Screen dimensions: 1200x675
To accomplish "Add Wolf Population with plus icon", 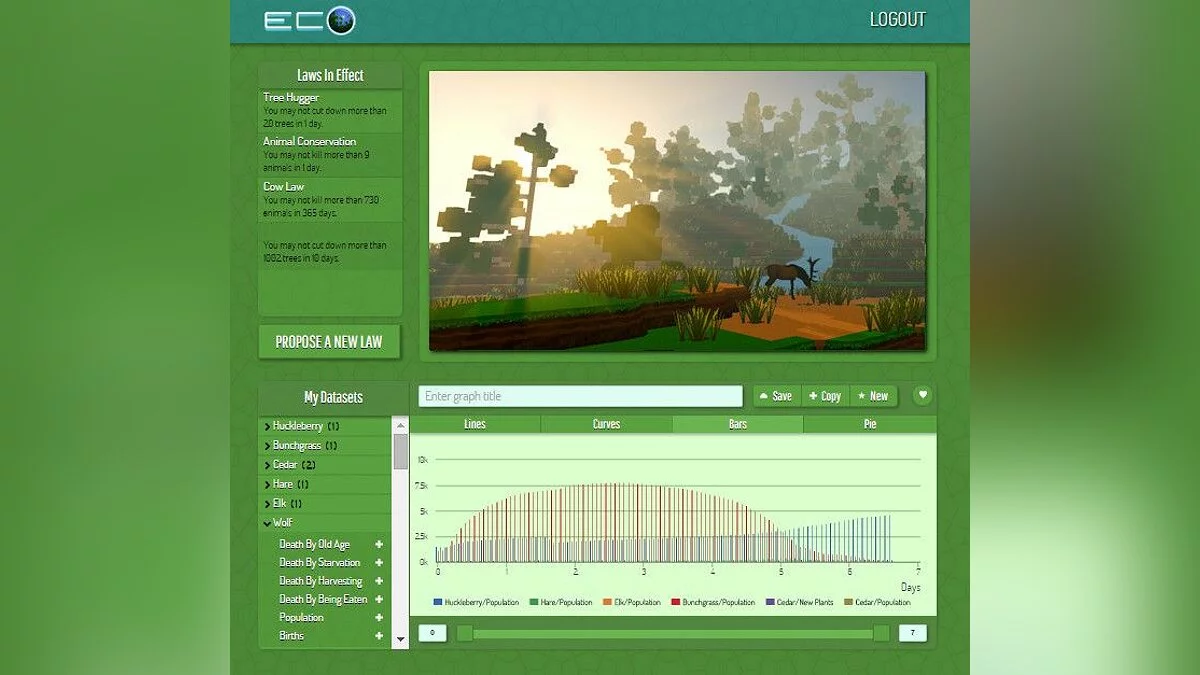I will 379,617.
